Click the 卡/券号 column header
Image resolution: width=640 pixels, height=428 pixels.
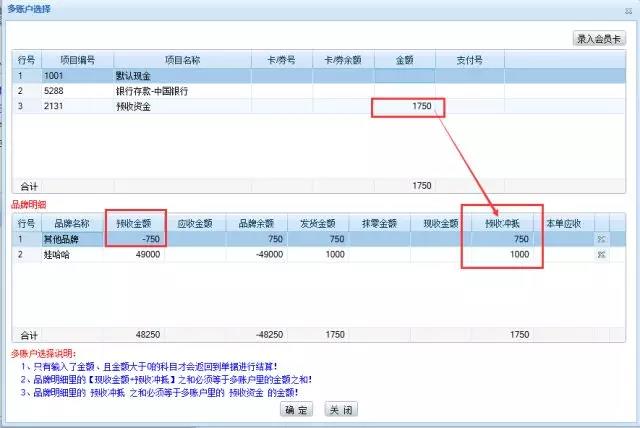tap(282, 60)
